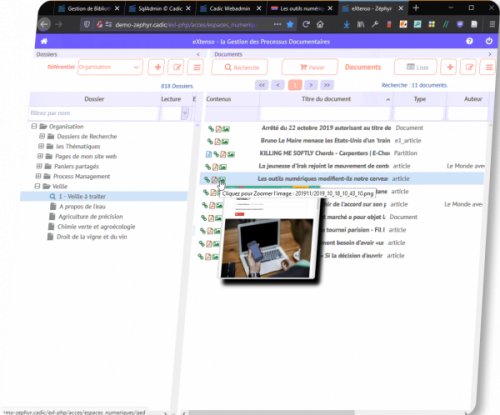Viewport: 500px width, 415px height.
Task: Toggle the bookmark star icon
Action: point(290,24)
